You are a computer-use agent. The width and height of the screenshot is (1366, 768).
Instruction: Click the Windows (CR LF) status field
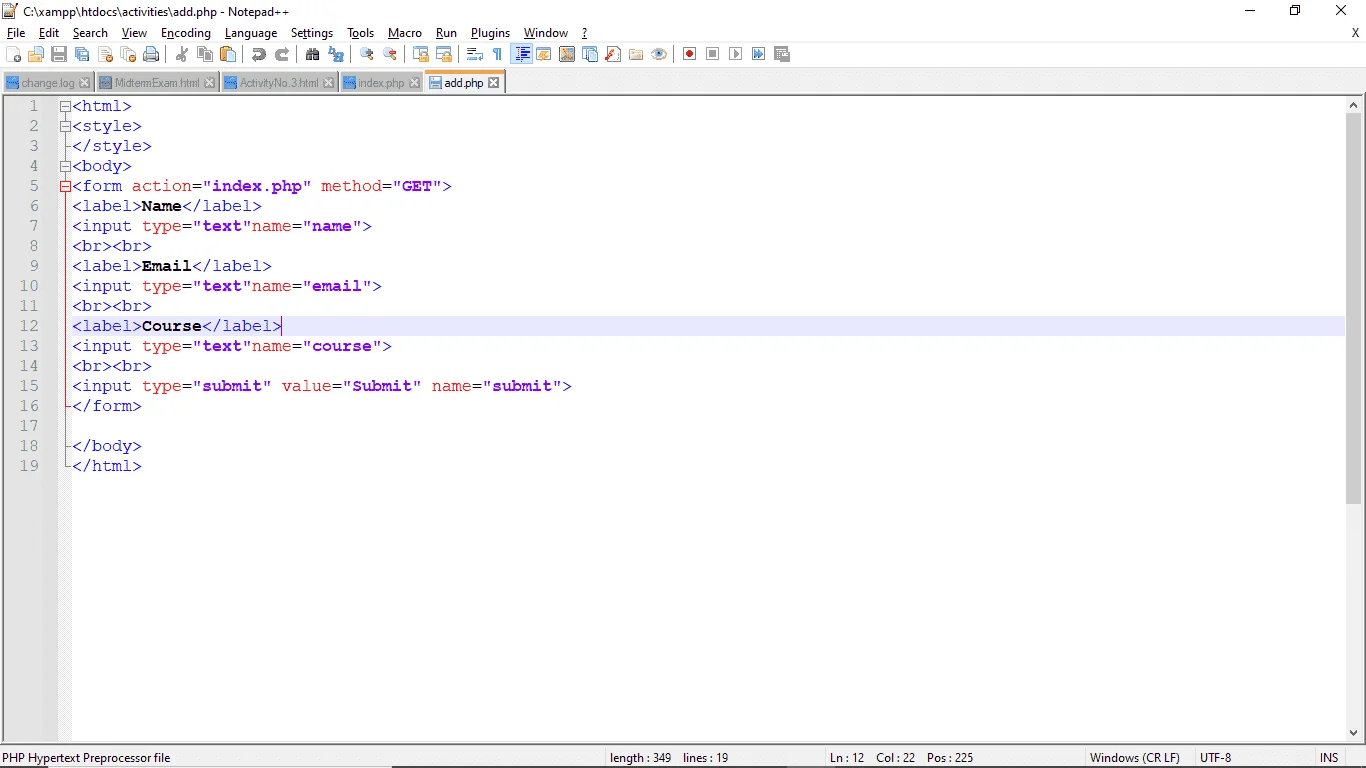1135,758
